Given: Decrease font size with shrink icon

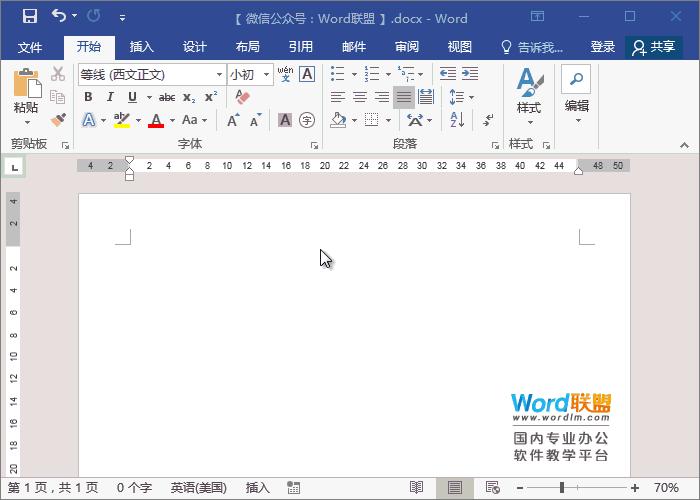Looking at the screenshot, I should [255, 120].
